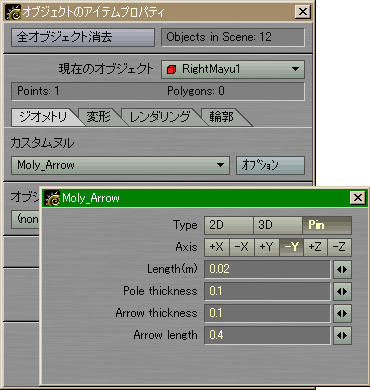
Task: Set the axis to +X
Action: coord(217,247)
